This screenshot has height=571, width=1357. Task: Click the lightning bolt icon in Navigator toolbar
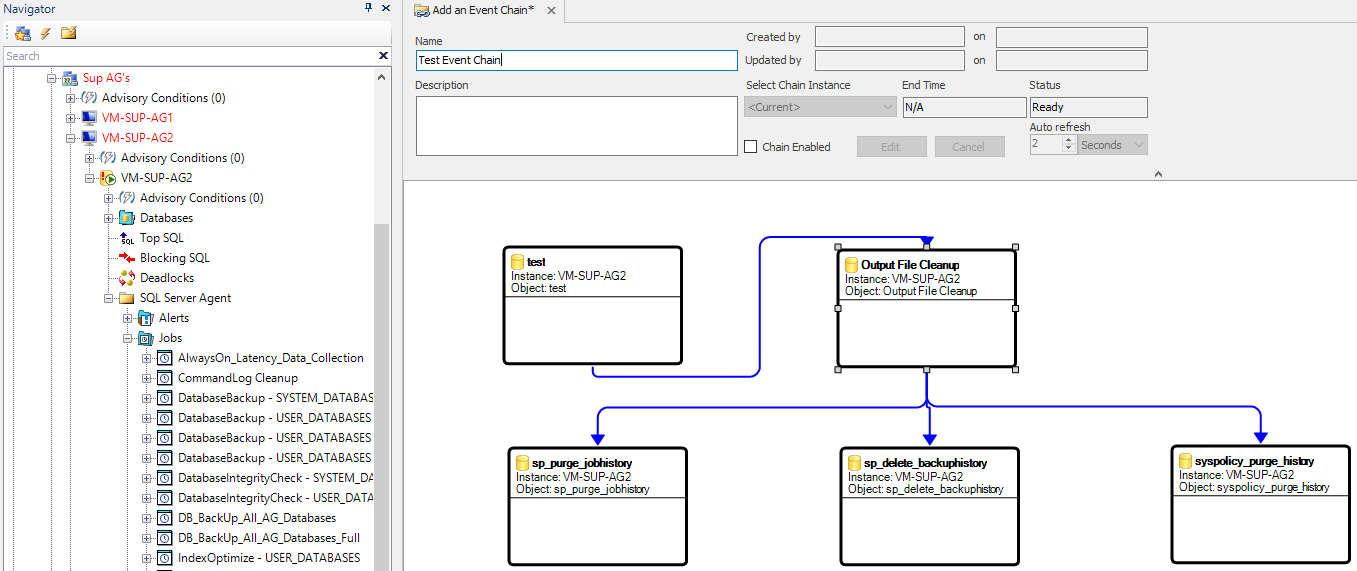pos(45,32)
